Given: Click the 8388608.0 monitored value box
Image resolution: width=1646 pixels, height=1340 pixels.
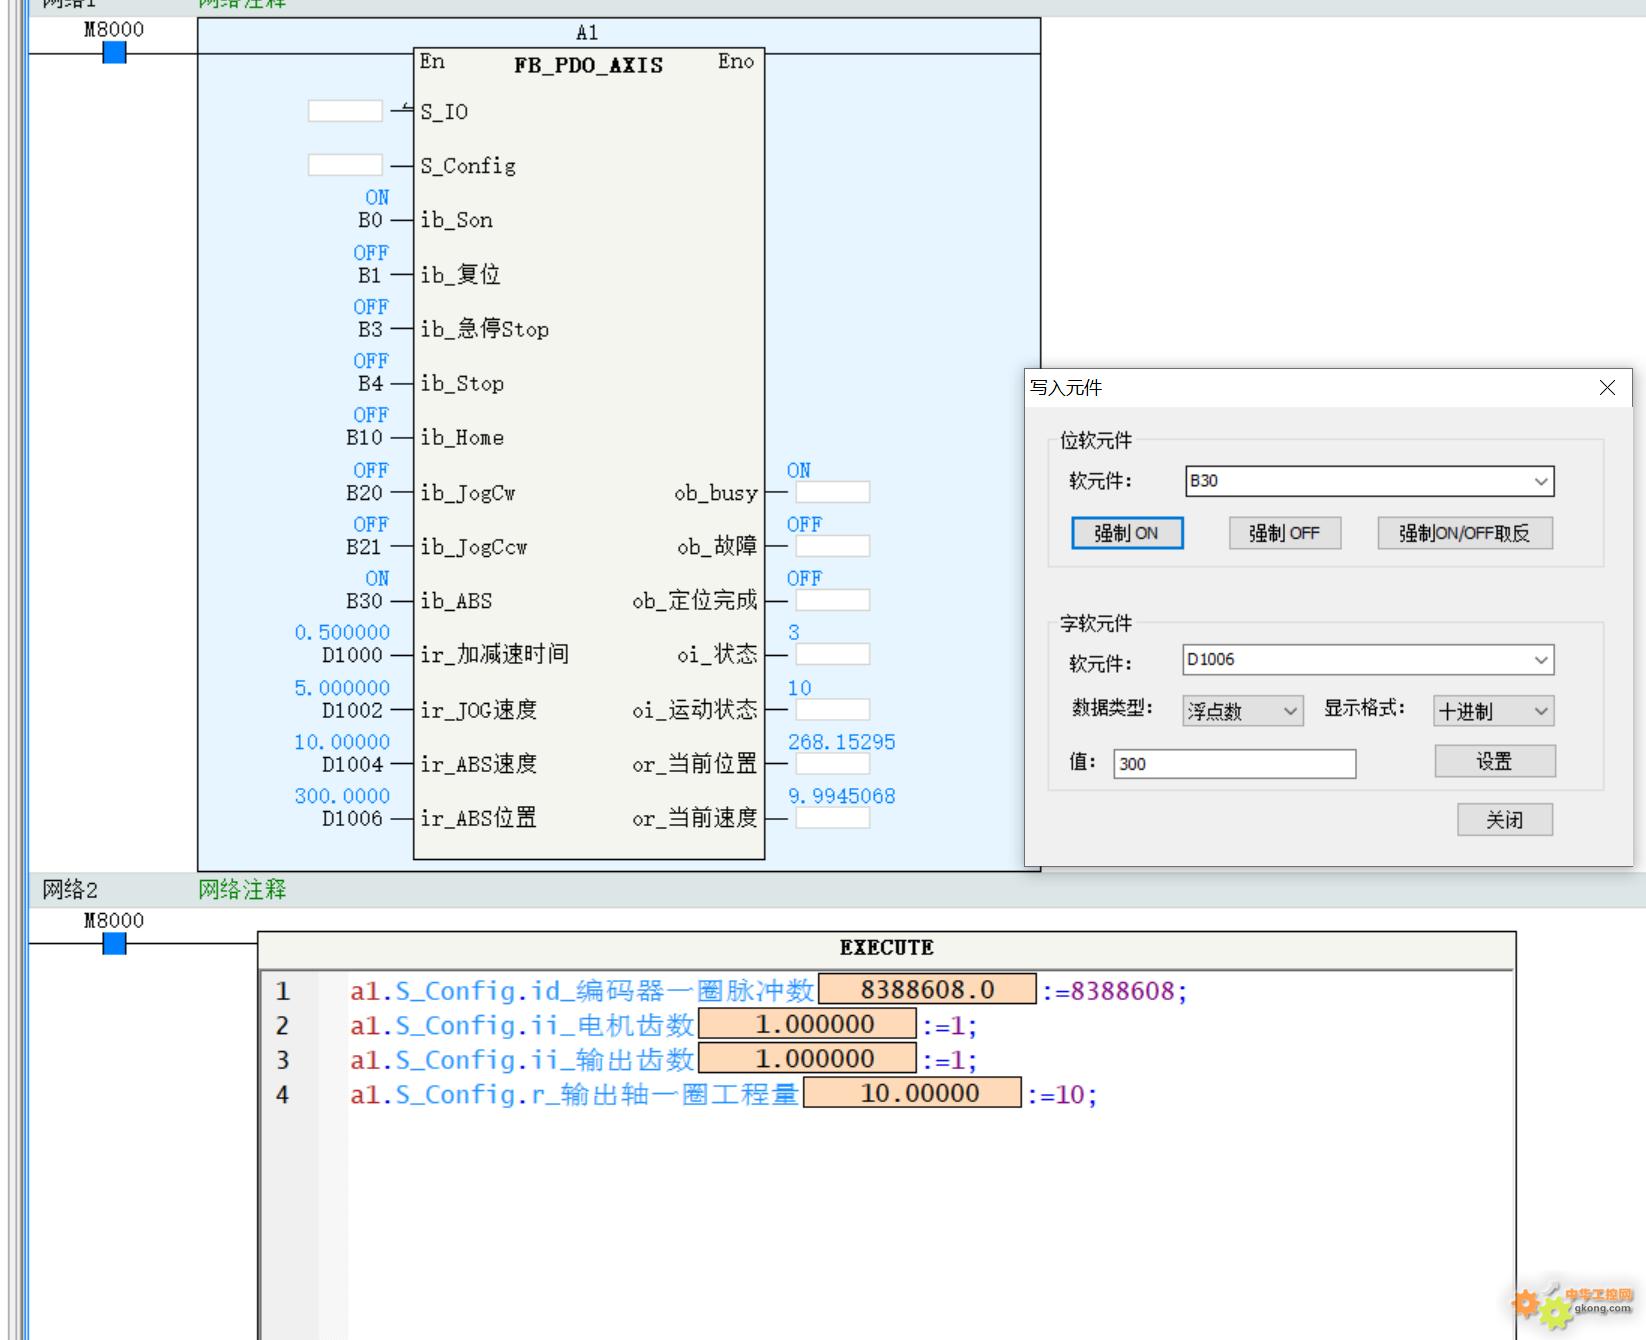Looking at the screenshot, I should (x=928, y=990).
